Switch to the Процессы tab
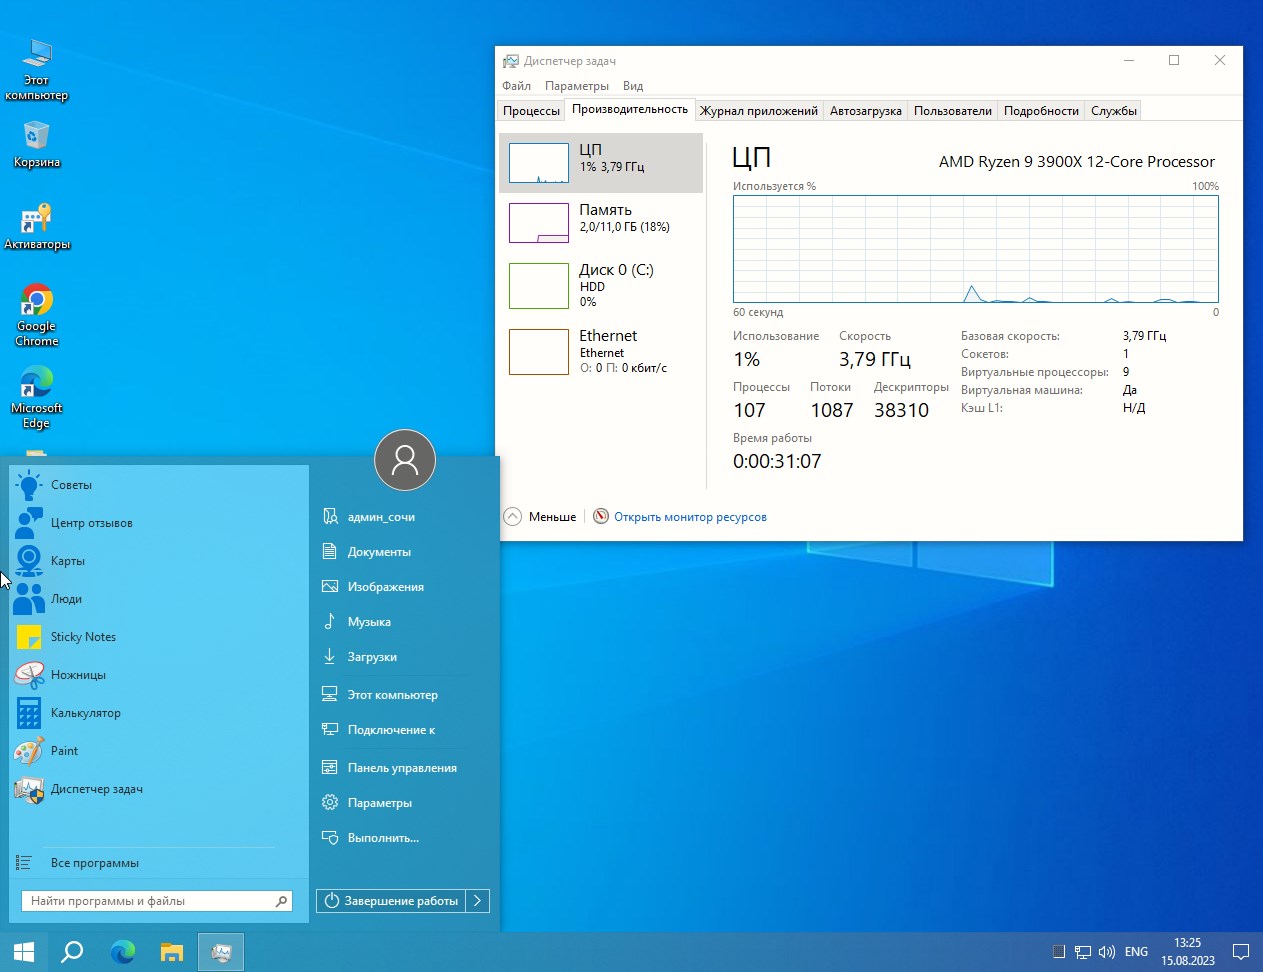This screenshot has width=1263, height=972. [531, 110]
